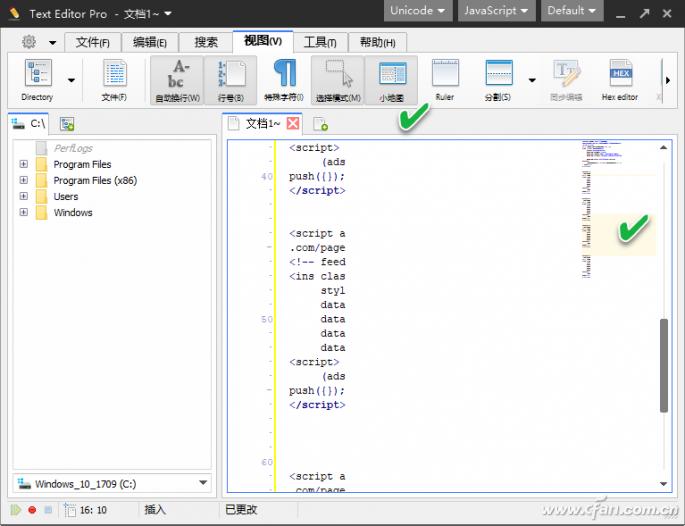The width and height of the screenshot is (685, 526).
Task: Switch to the 编辑(E) ribbon tab
Action: (x=150, y=42)
